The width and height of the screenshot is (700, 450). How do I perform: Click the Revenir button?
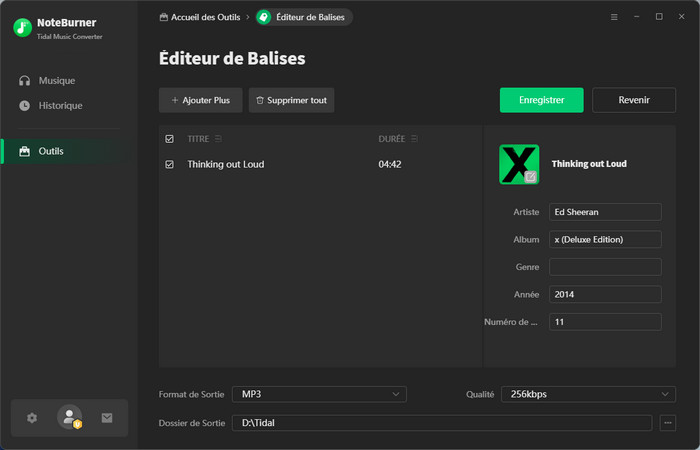[x=634, y=100]
